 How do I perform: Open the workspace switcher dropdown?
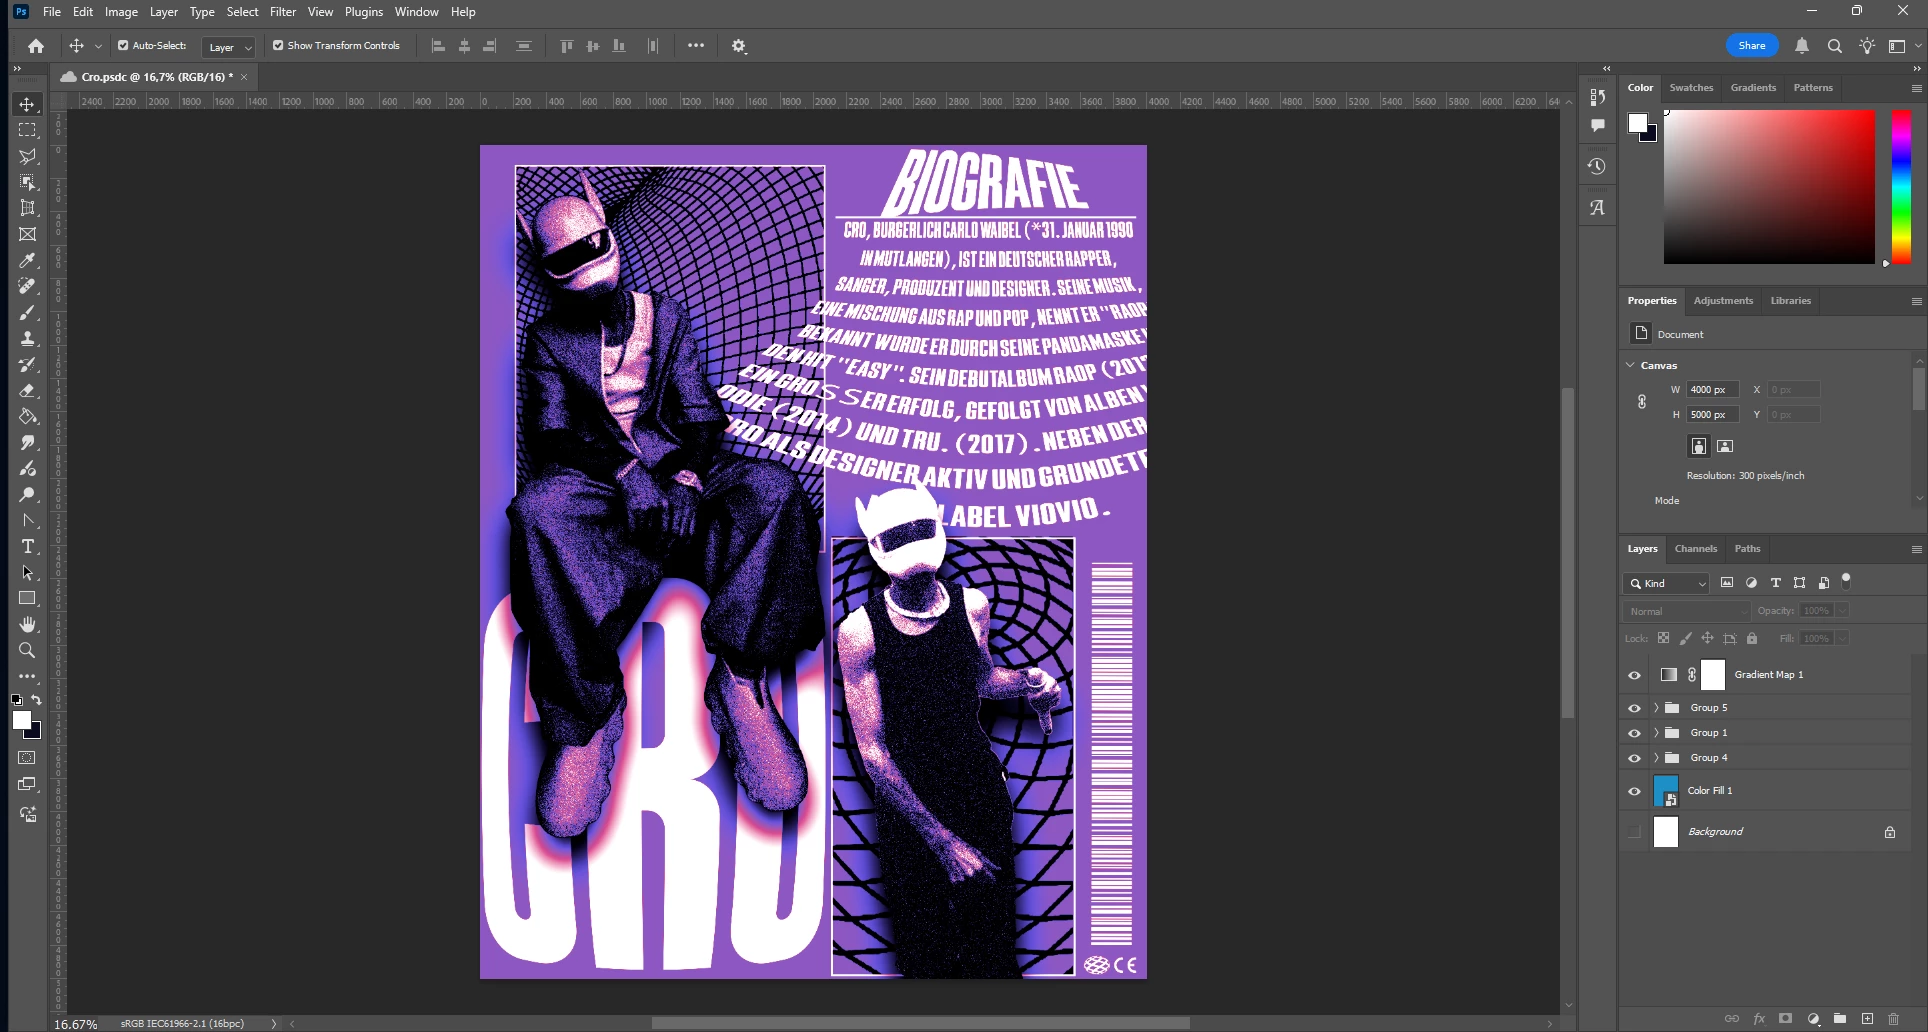click(1903, 46)
